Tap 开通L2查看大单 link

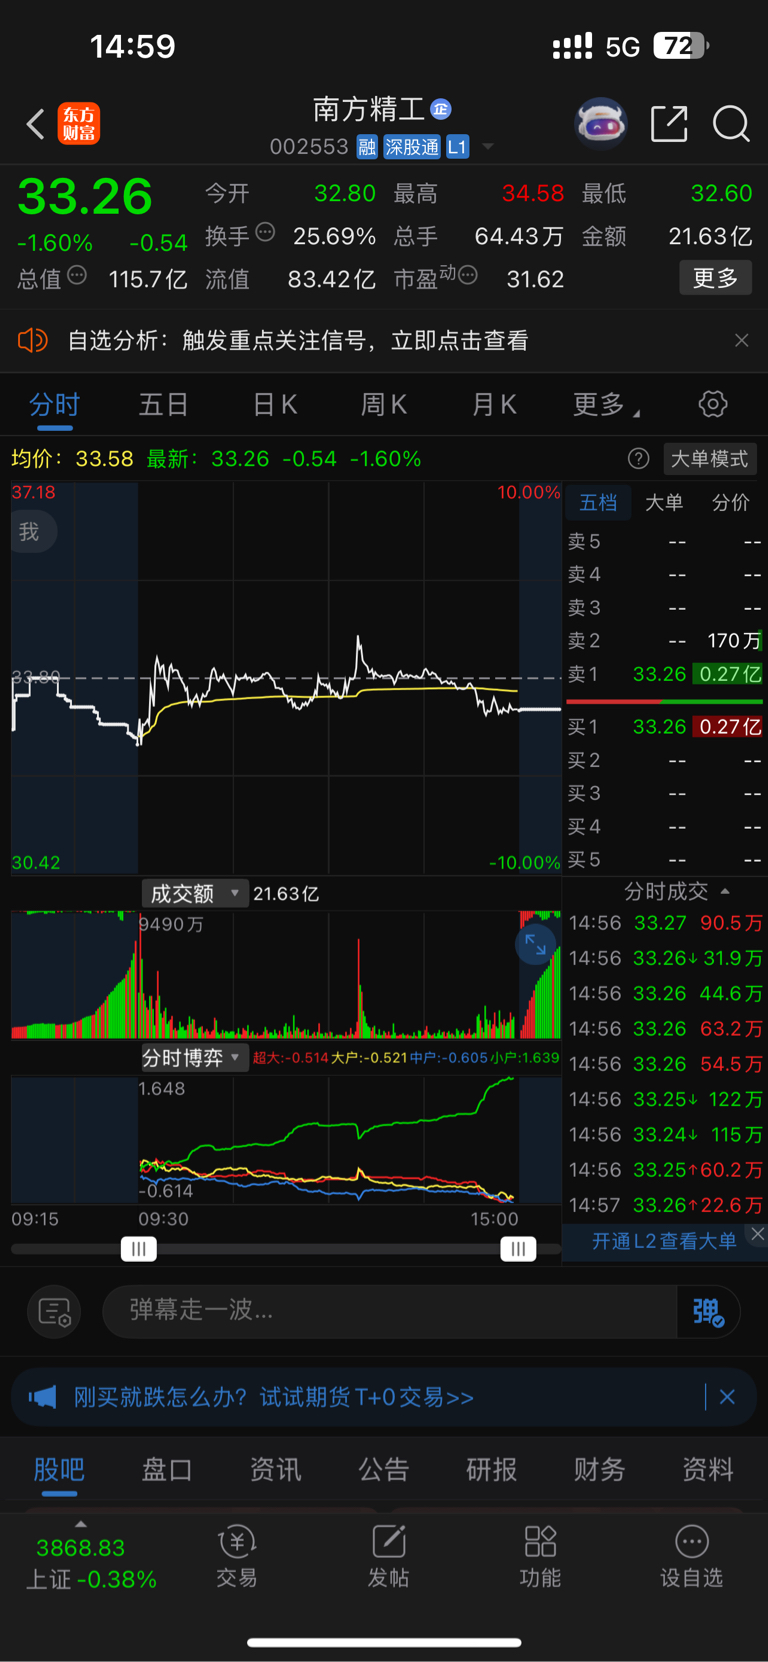(x=664, y=1241)
